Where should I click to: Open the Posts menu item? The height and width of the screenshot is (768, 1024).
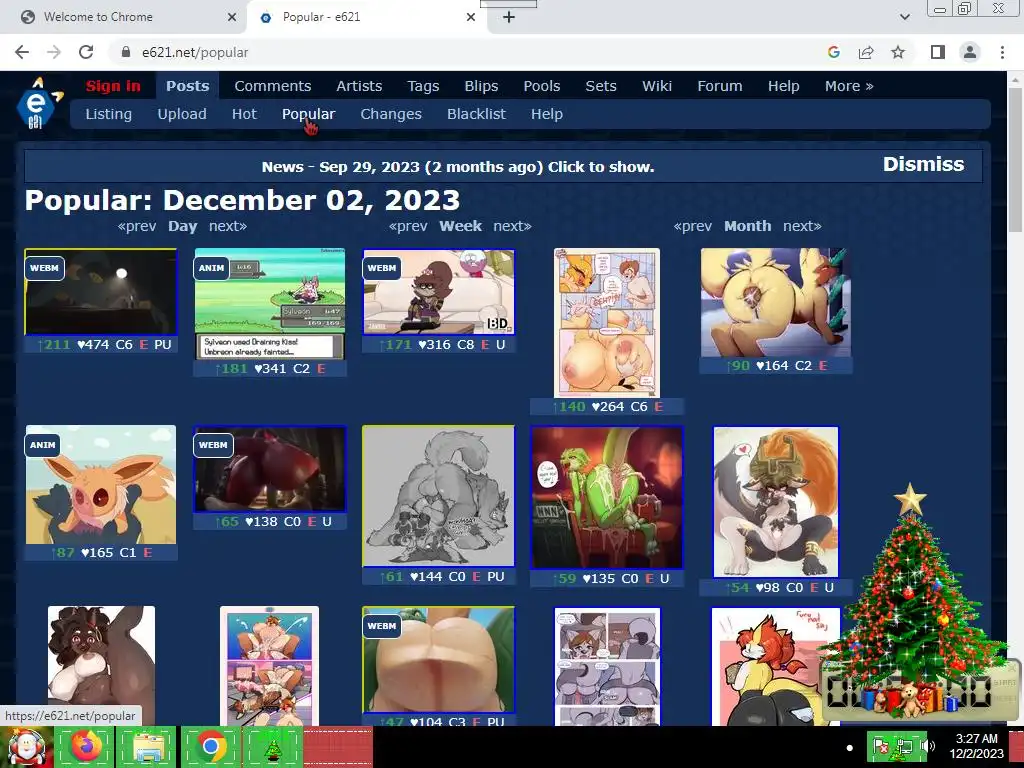tap(187, 86)
